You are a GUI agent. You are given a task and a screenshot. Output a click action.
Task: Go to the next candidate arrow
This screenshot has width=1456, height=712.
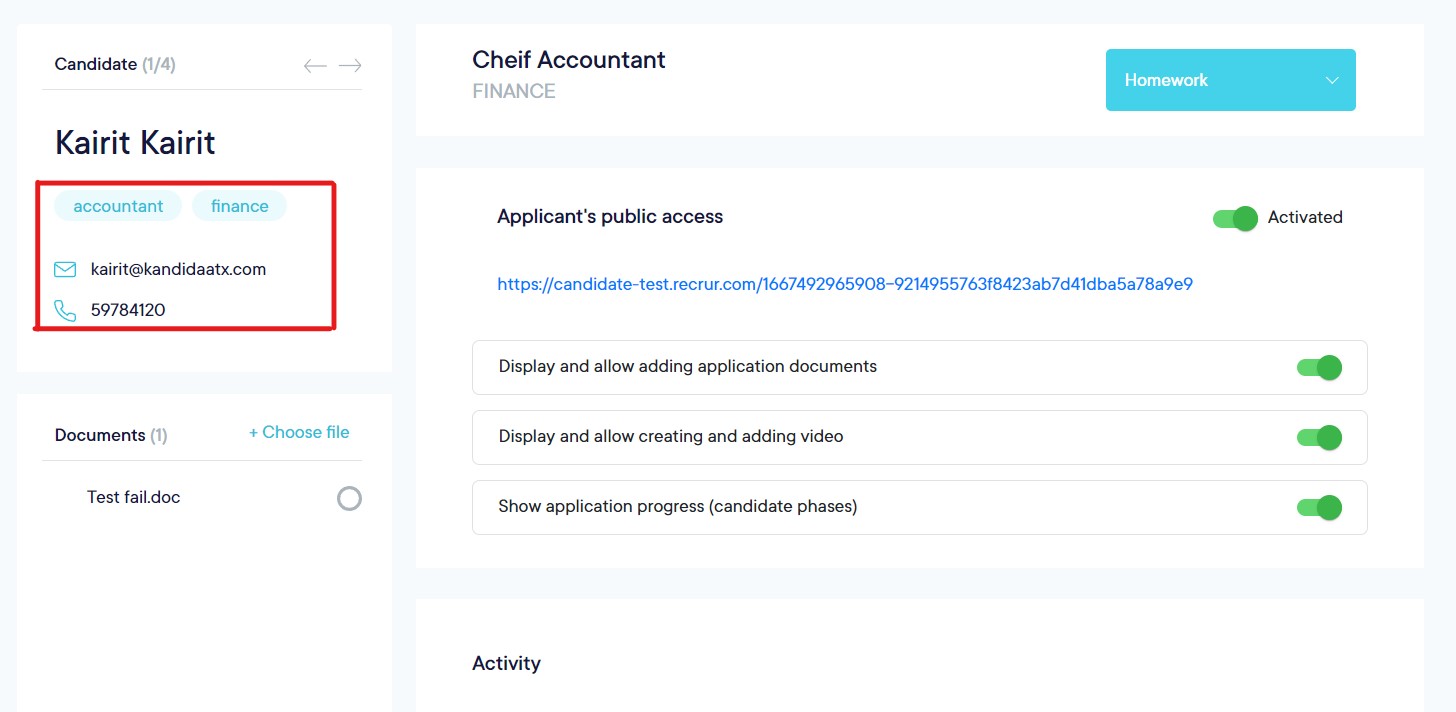[350, 66]
